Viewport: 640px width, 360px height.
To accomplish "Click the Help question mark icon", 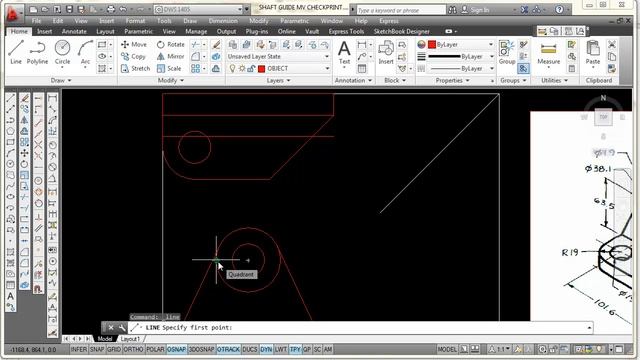I will pos(559,9).
